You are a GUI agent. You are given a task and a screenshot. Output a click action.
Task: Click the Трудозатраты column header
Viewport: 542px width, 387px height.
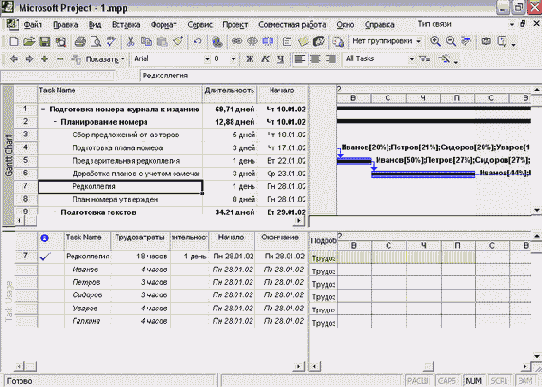[140, 238]
